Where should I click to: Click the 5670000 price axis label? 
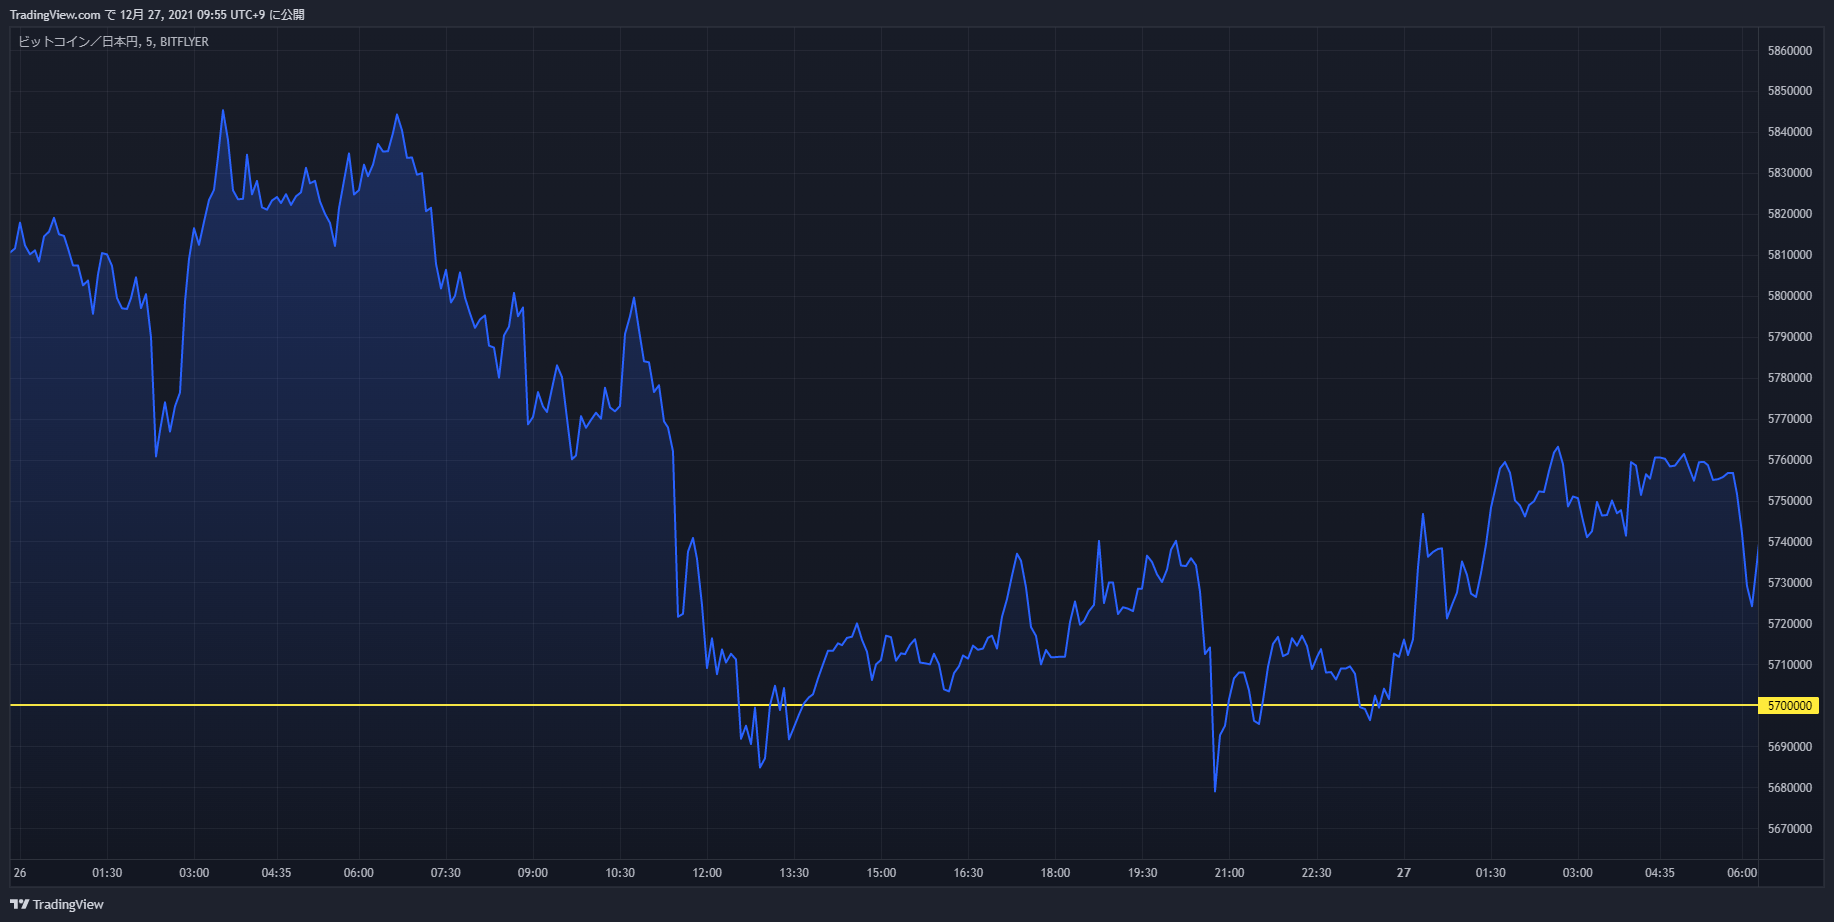tap(1789, 829)
